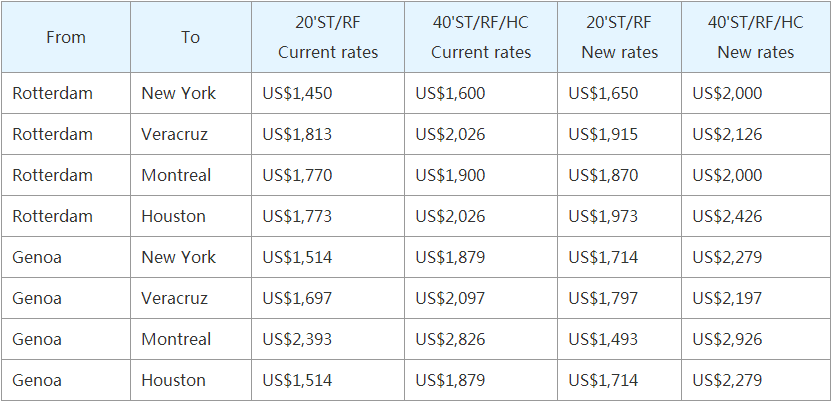
Task: Click the US$1,973 rate cell
Action: tap(603, 216)
